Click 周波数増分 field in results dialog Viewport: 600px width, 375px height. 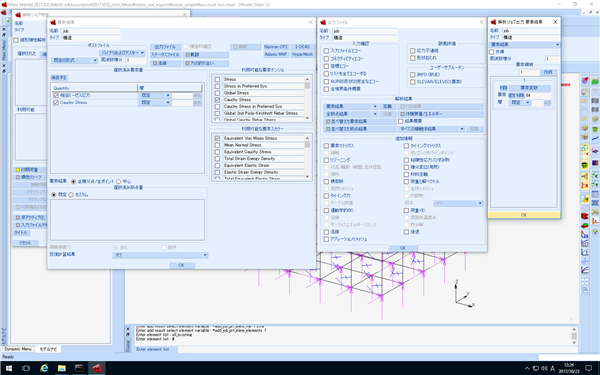click(x=135, y=60)
